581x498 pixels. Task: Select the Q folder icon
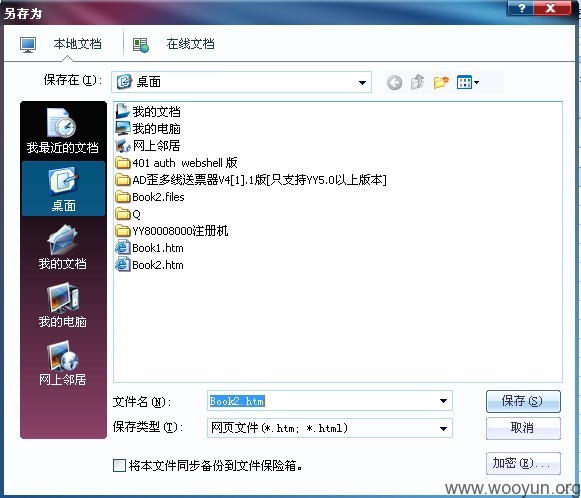click(x=123, y=214)
